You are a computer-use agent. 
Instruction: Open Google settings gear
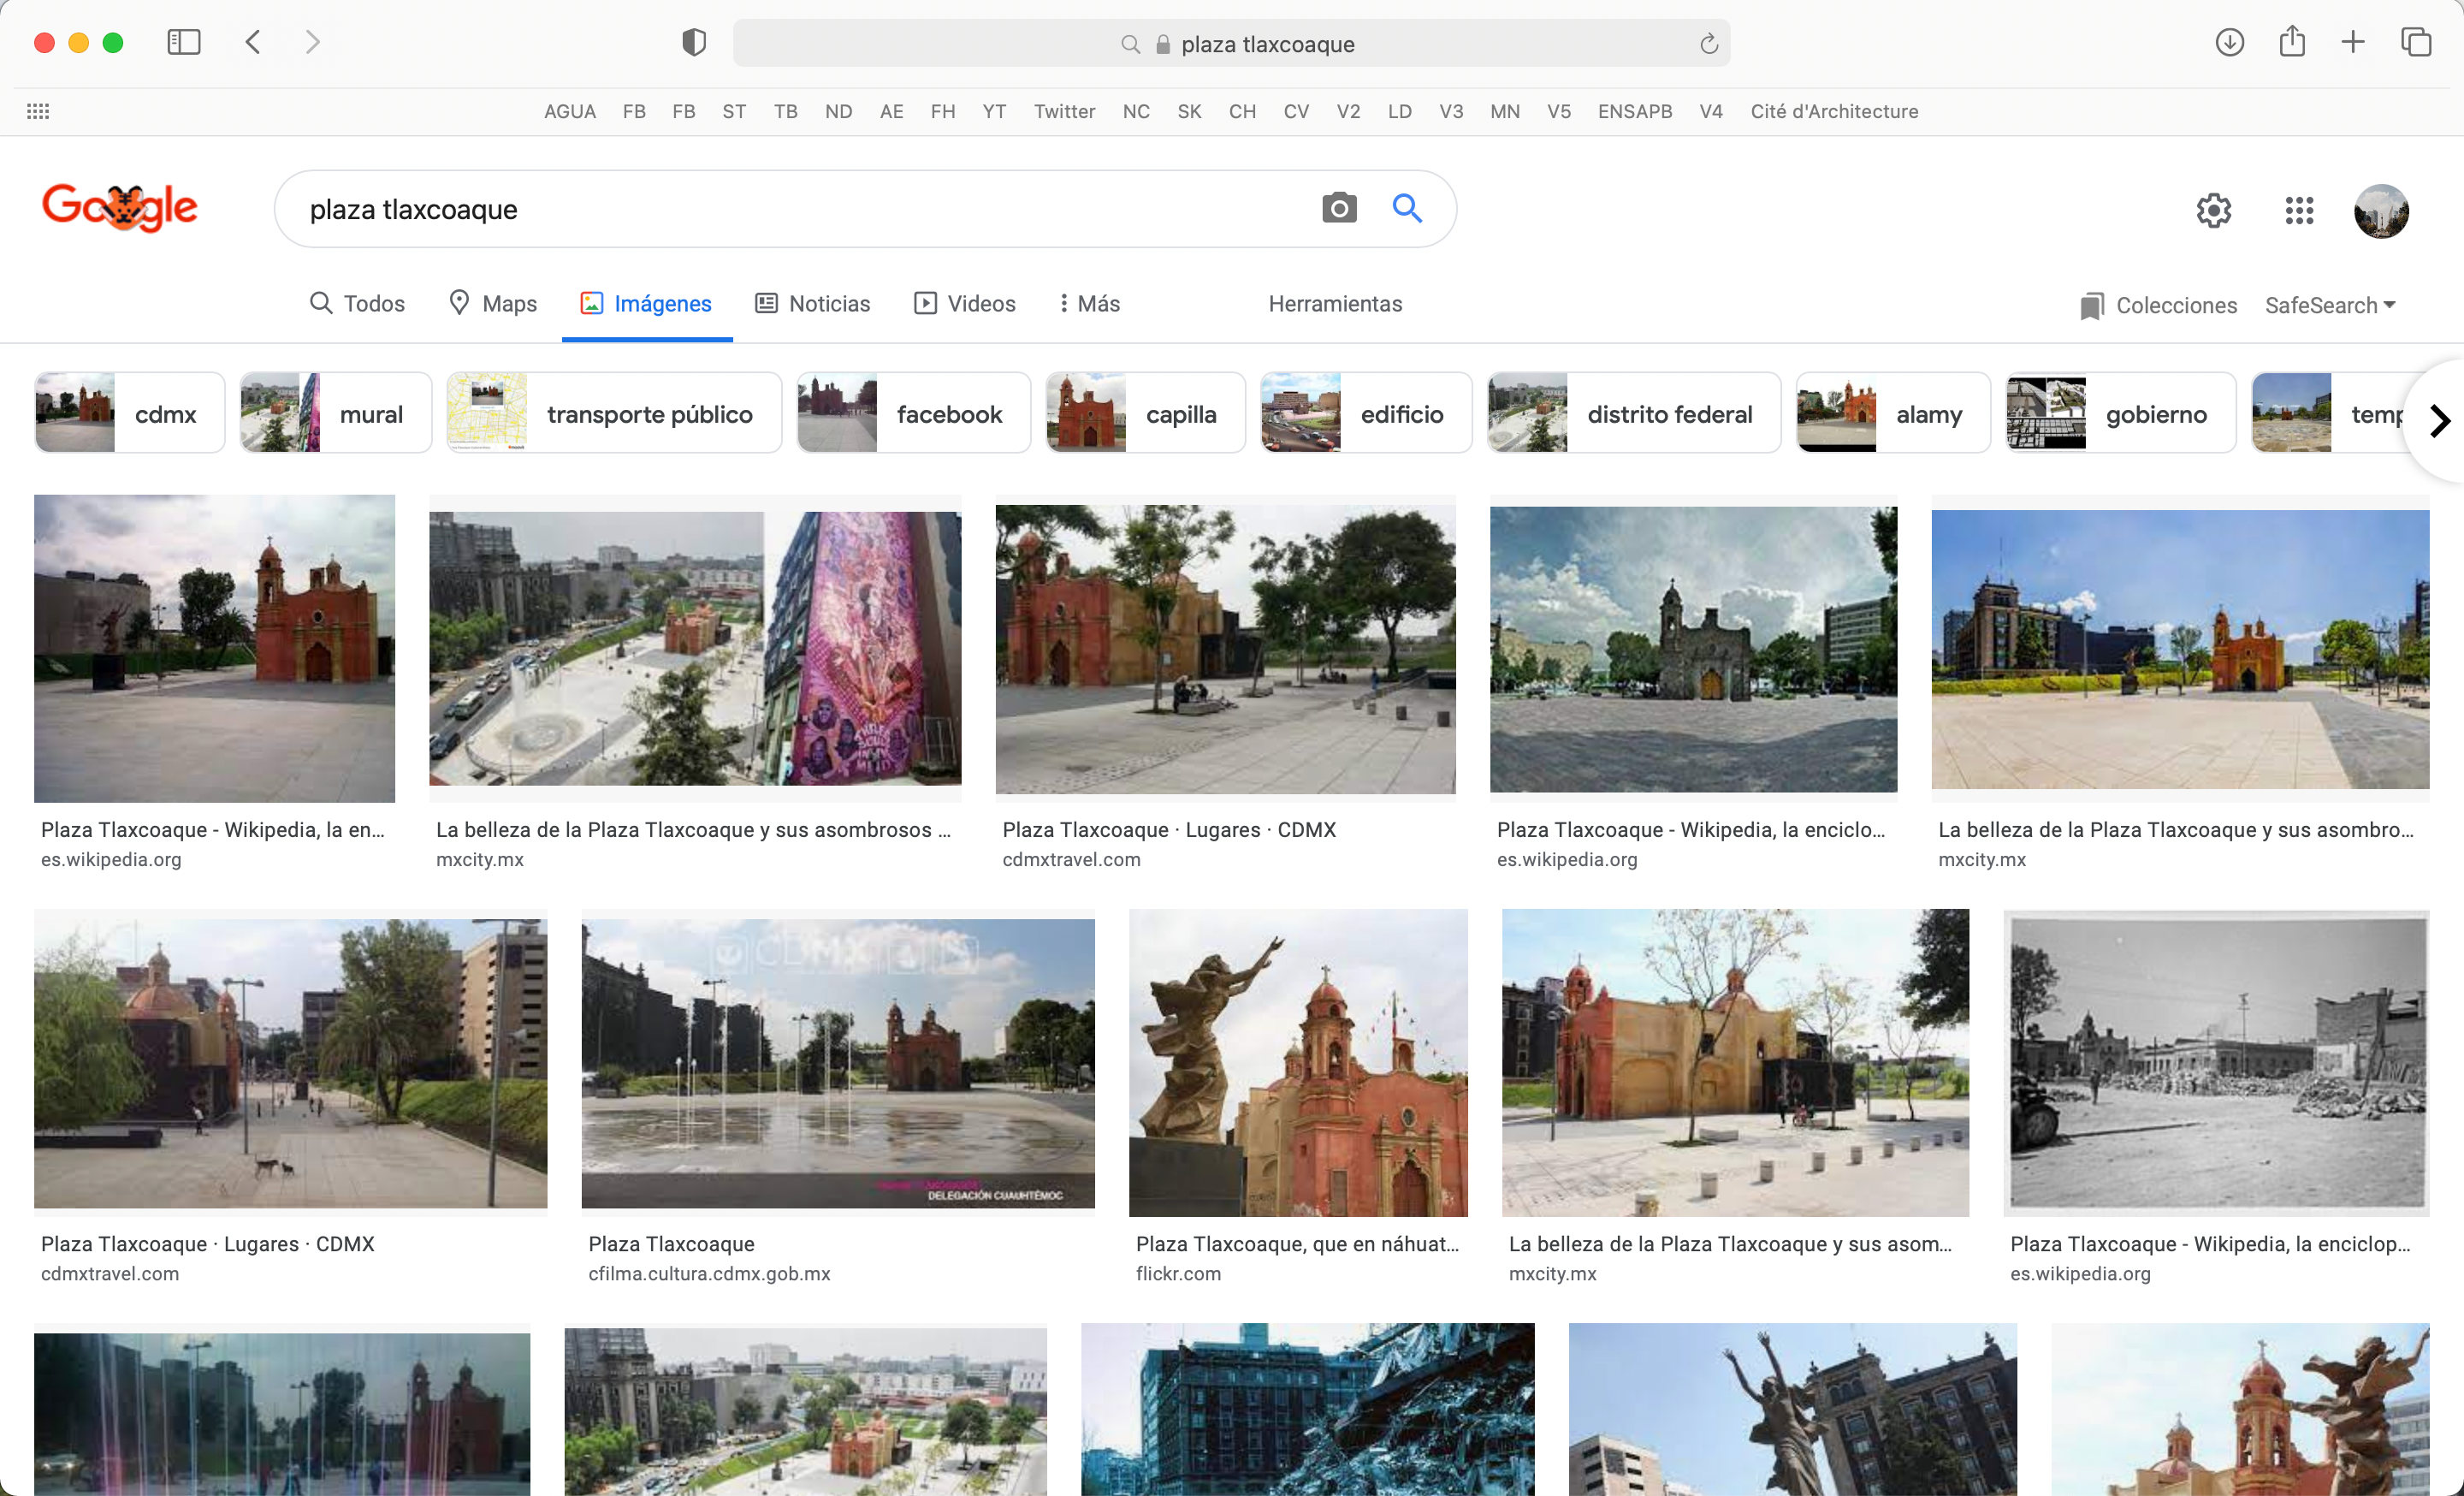[x=2213, y=210]
